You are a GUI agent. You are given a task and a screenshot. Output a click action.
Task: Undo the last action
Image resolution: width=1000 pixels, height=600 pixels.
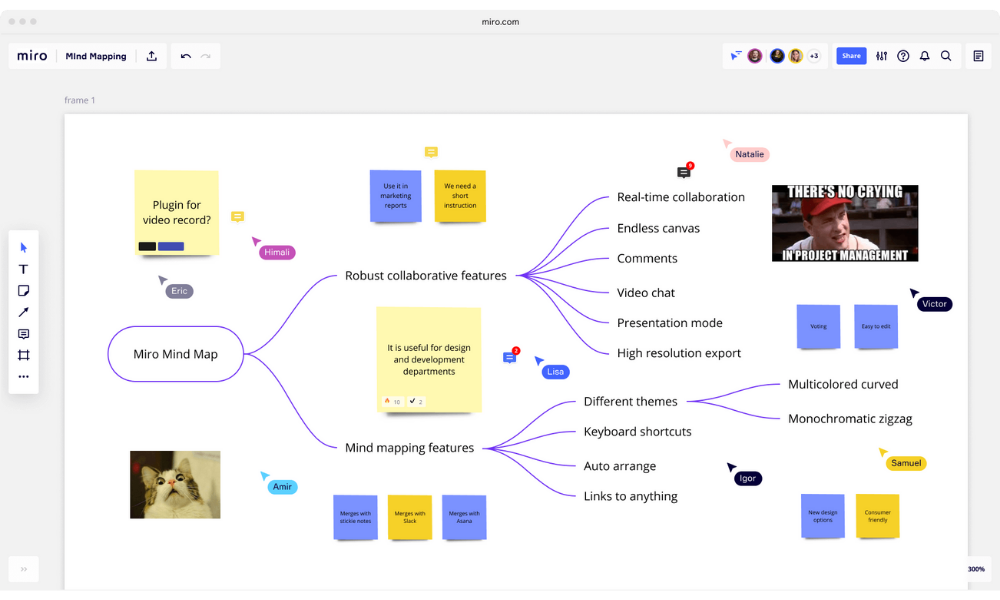click(186, 56)
